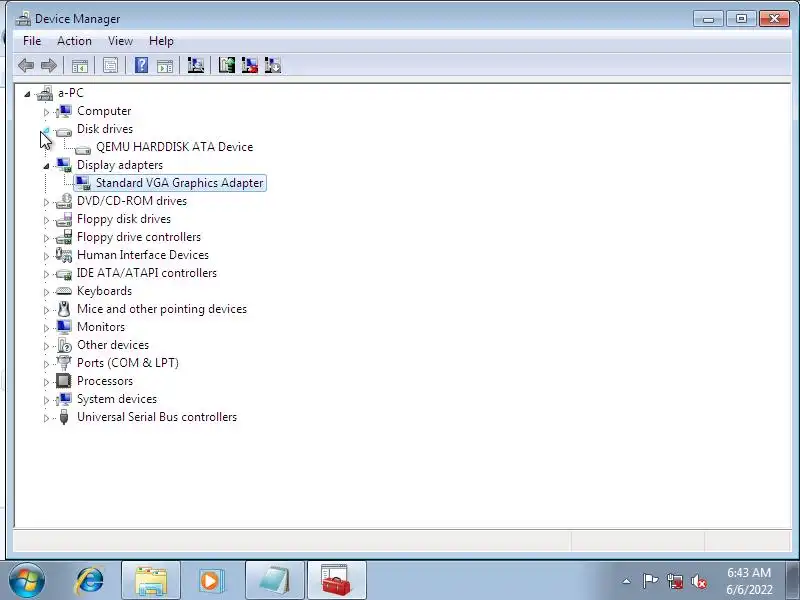The width and height of the screenshot is (800, 600).
Task: Open Windows Explorer folder from taskbar
Action: tap(151, 581)
